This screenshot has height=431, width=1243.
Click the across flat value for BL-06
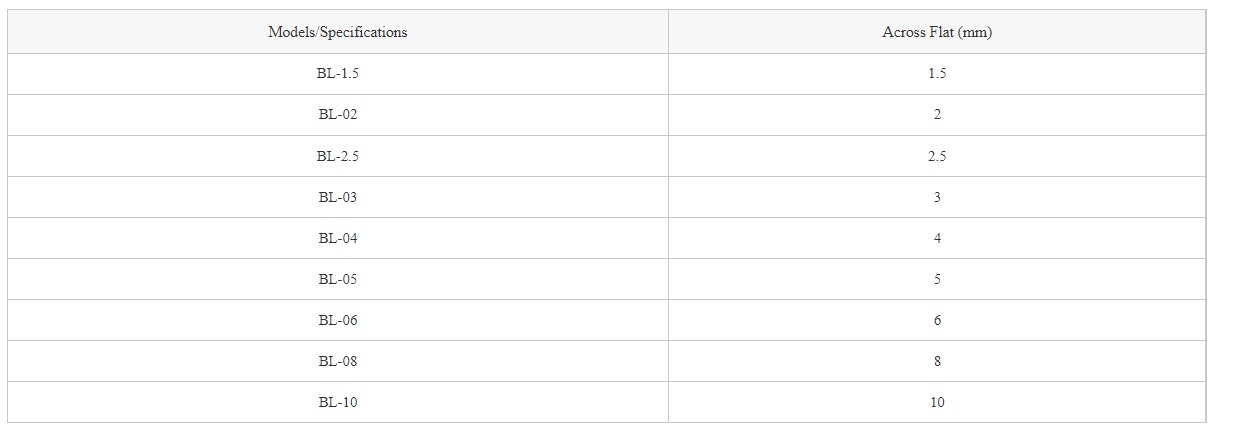pos(937,320)
